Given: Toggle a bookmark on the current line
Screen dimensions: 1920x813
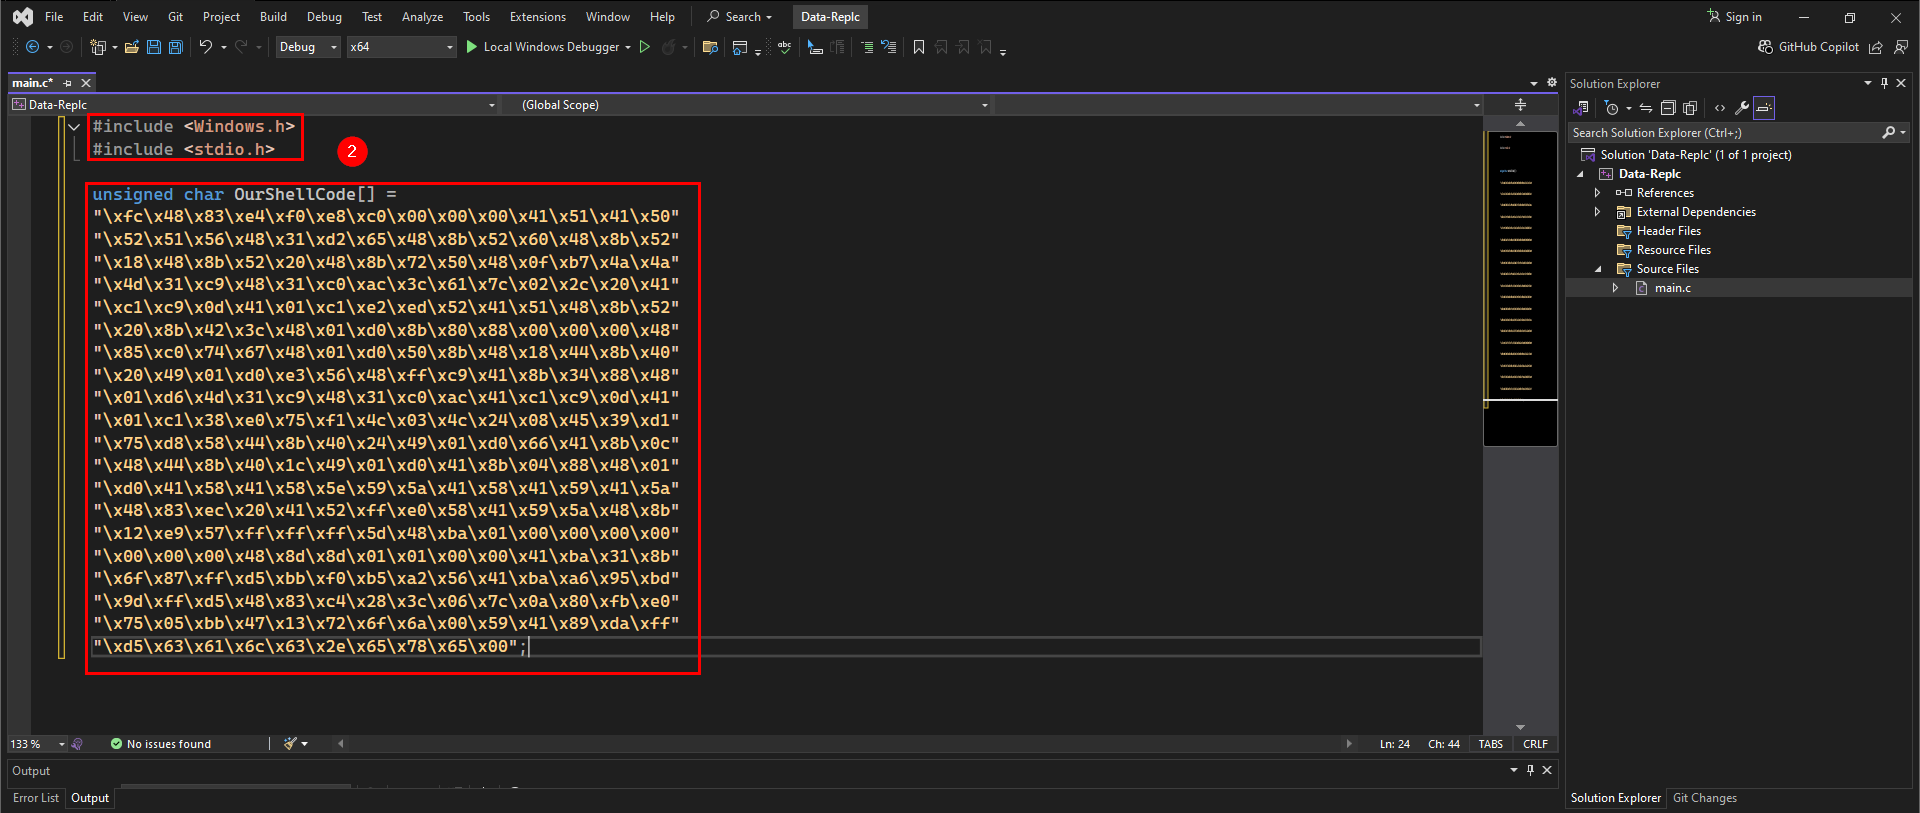Looking at the screenshot, I should point(919,47).
